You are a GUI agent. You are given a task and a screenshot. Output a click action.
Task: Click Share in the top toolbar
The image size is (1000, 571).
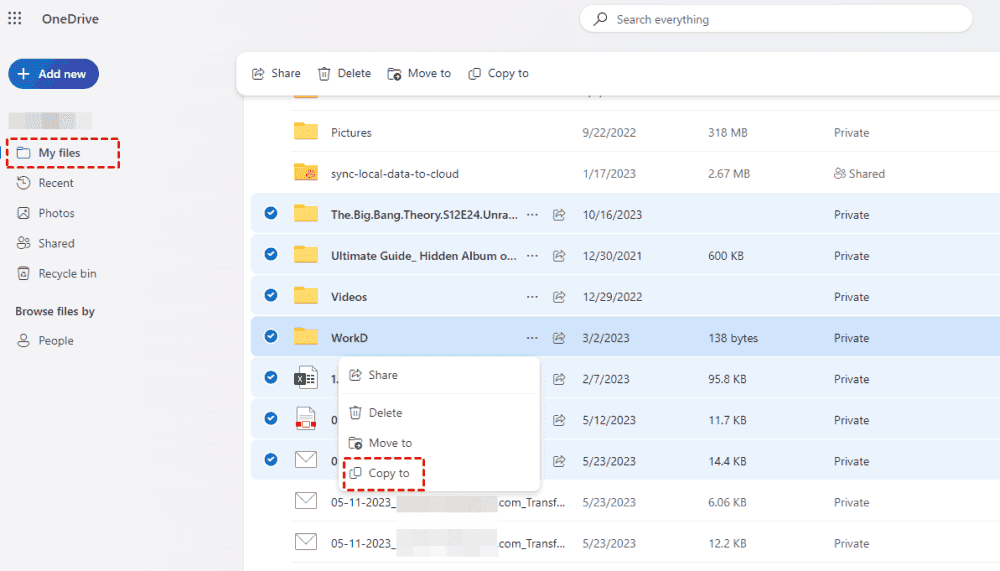pyautogui.click(x=276, y=73)
